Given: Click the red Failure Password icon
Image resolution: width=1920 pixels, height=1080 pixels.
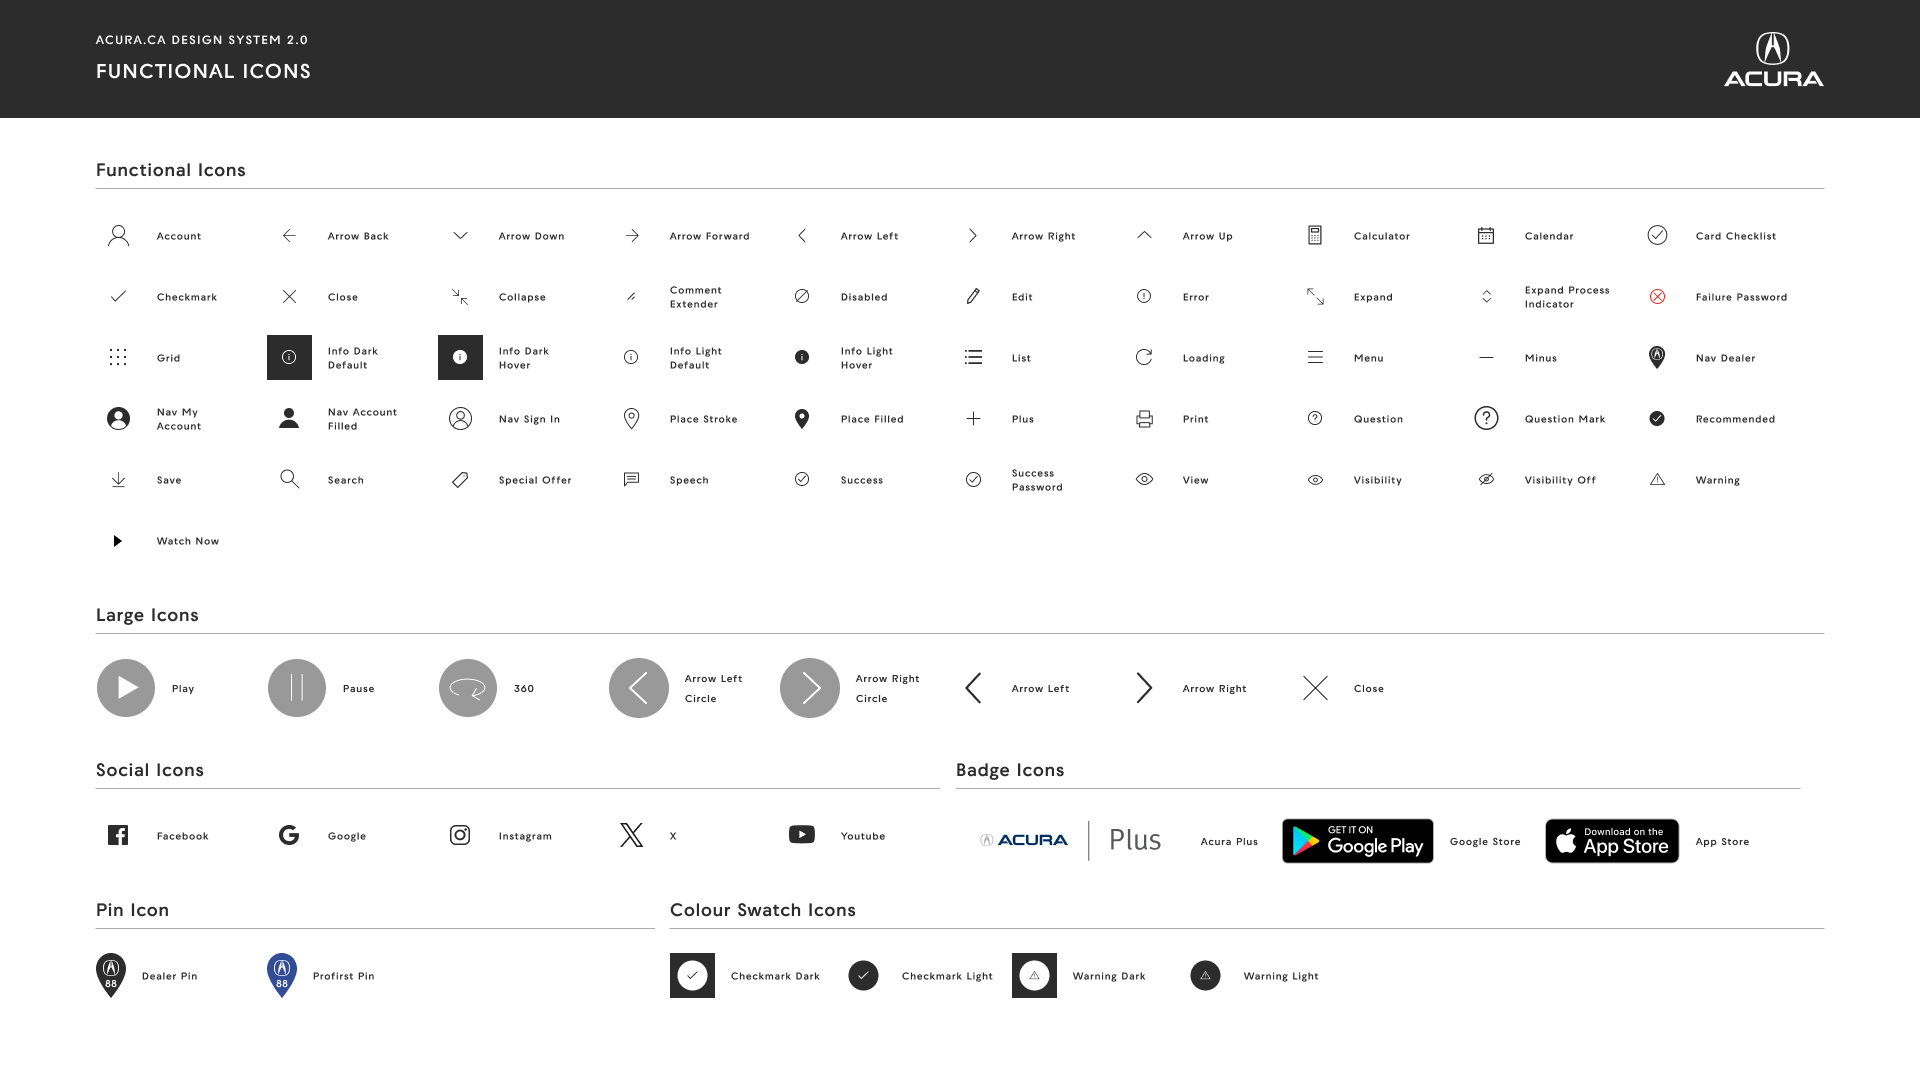Looking at the screenshot, I should [1657, 297].
